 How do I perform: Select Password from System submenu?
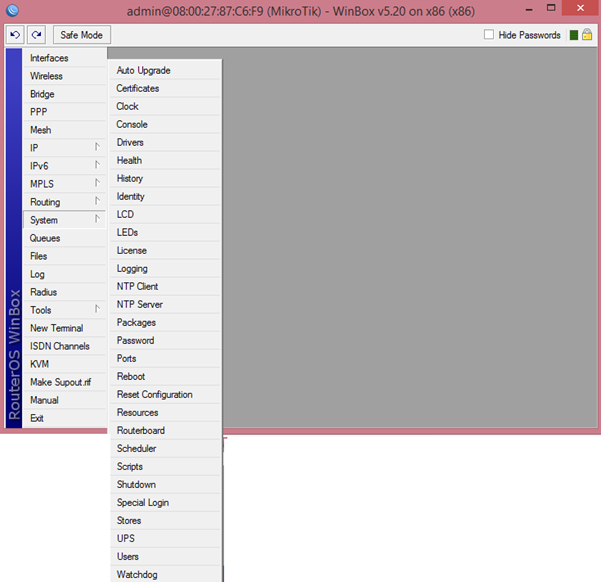click(165, 340)
